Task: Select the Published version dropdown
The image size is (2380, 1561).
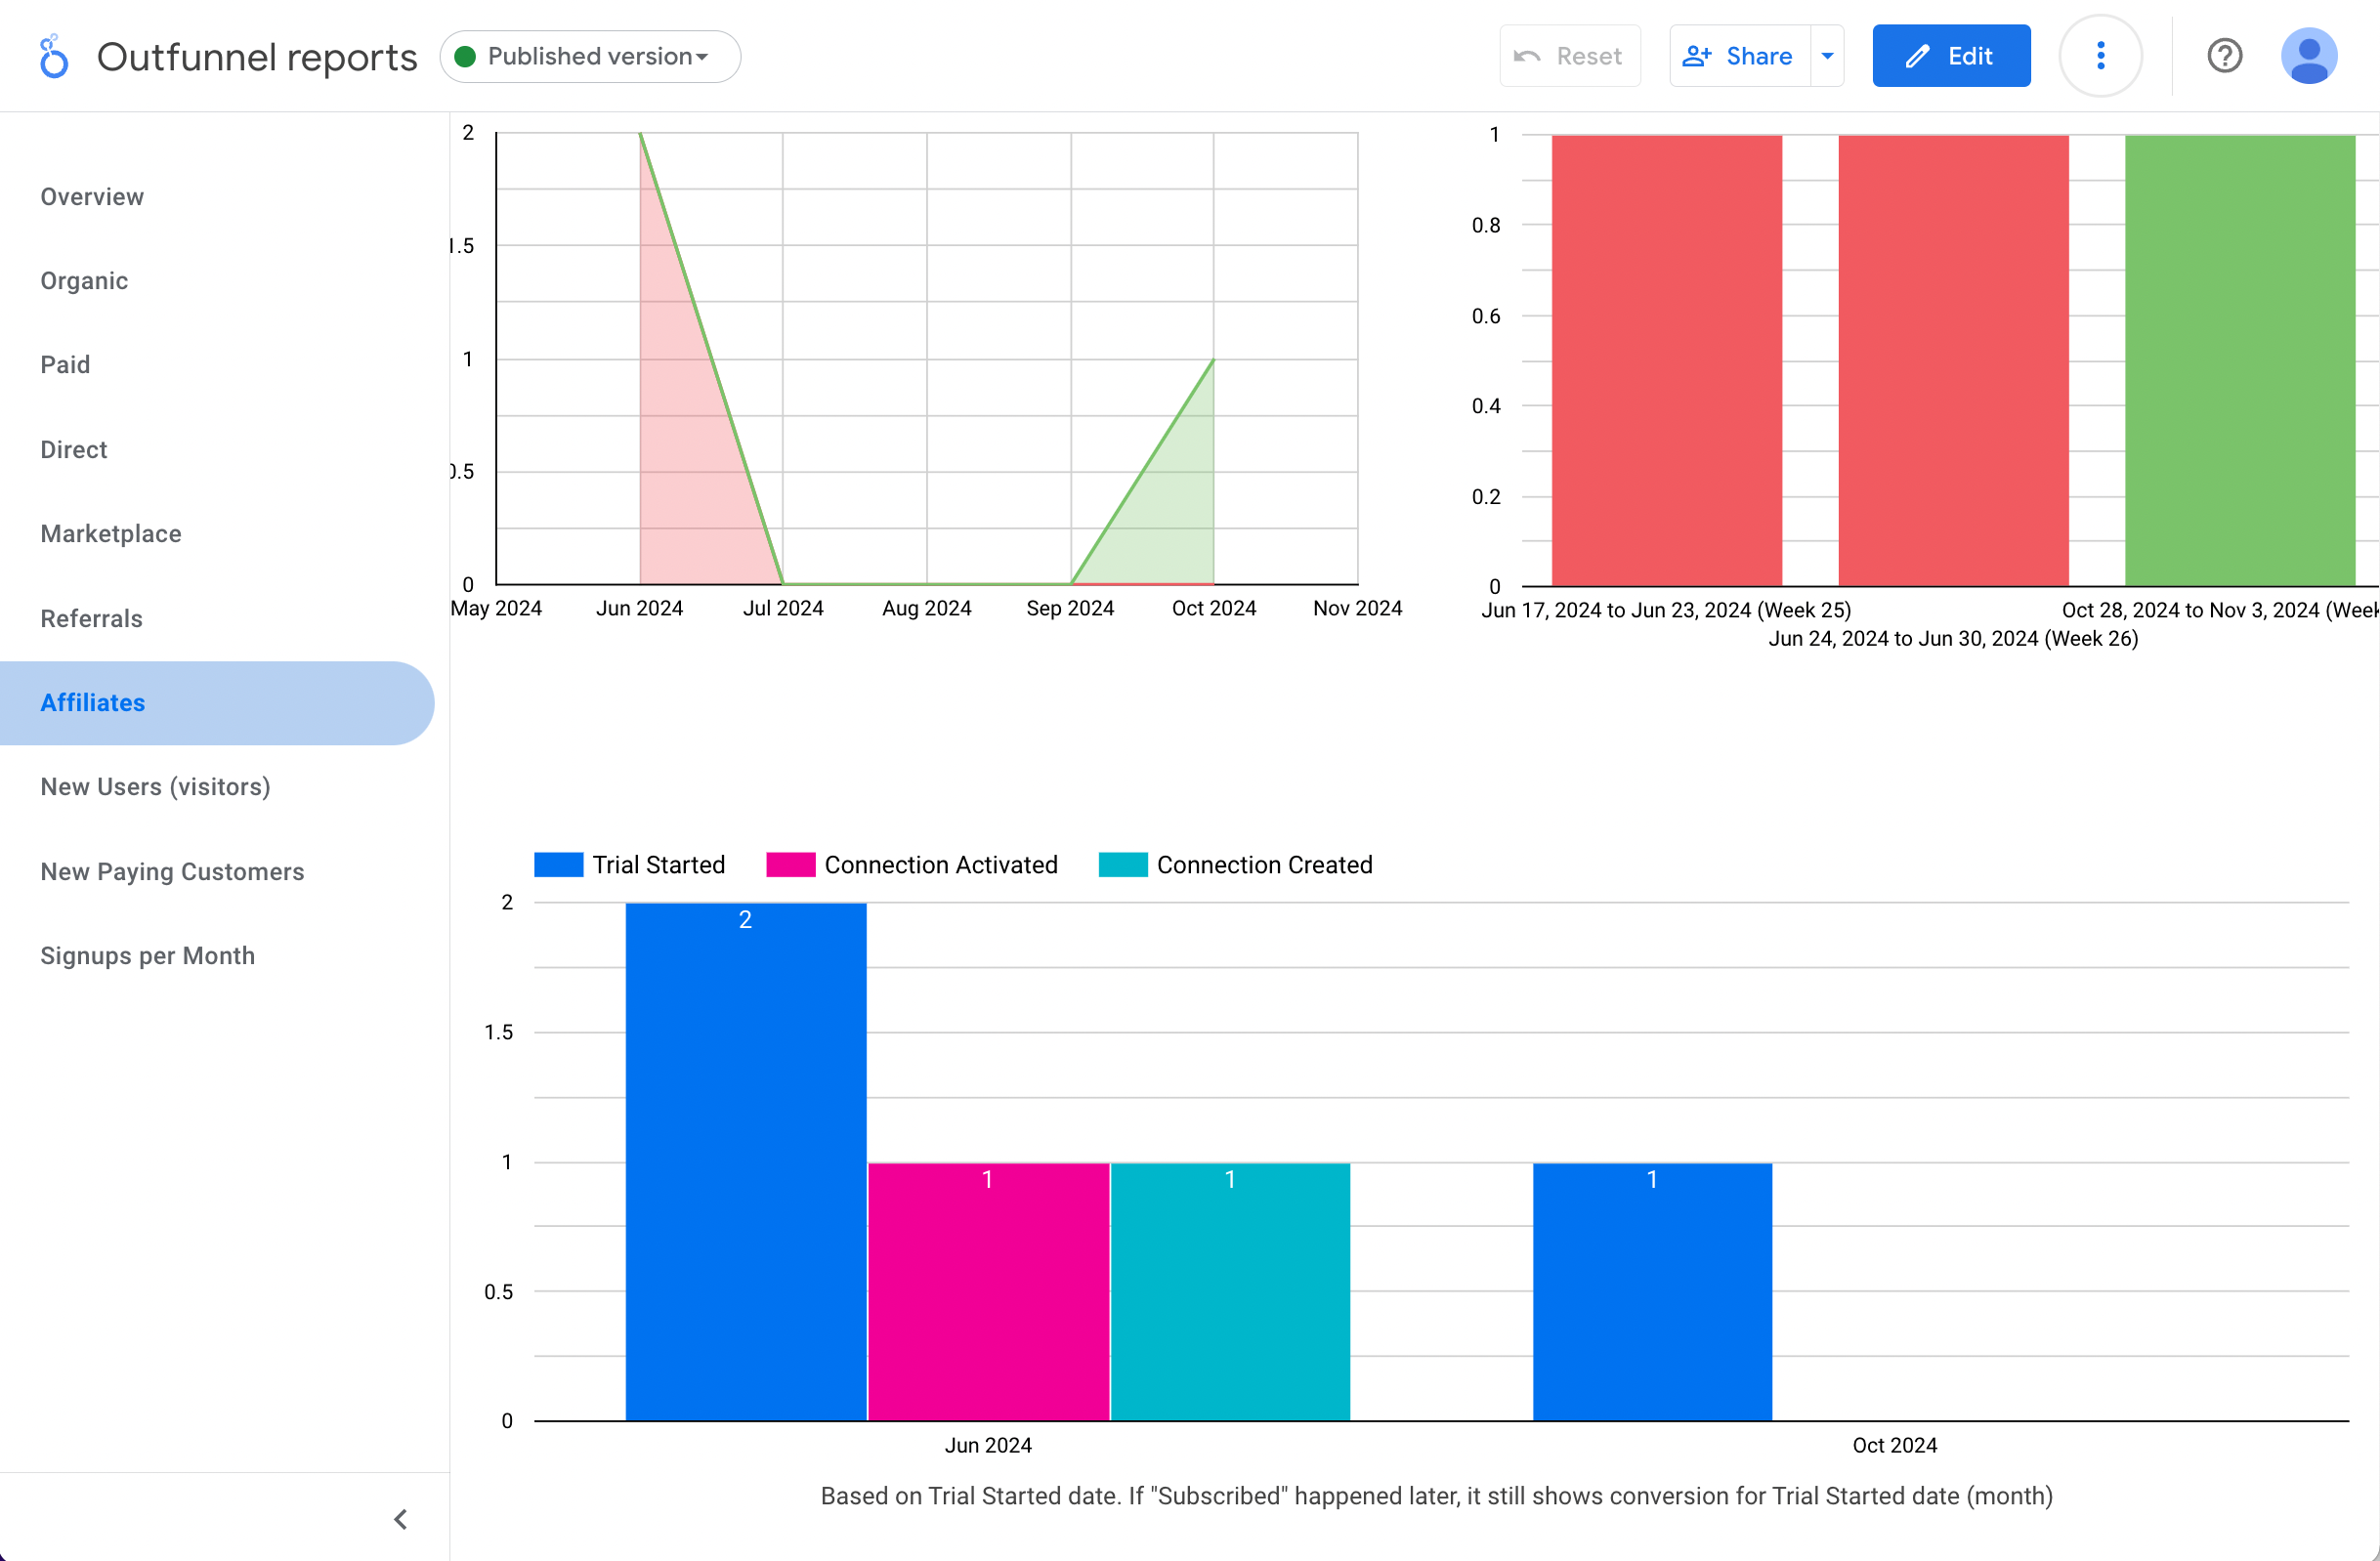Action: [587, 58]
